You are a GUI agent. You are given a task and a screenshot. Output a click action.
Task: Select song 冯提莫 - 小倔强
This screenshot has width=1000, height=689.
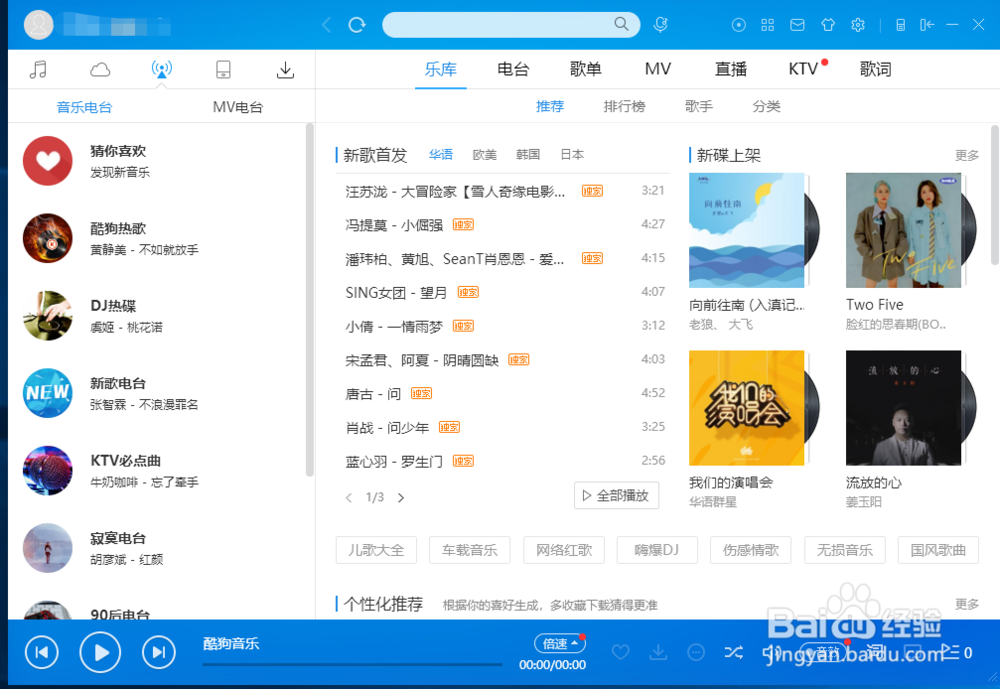tap(394, 225)
